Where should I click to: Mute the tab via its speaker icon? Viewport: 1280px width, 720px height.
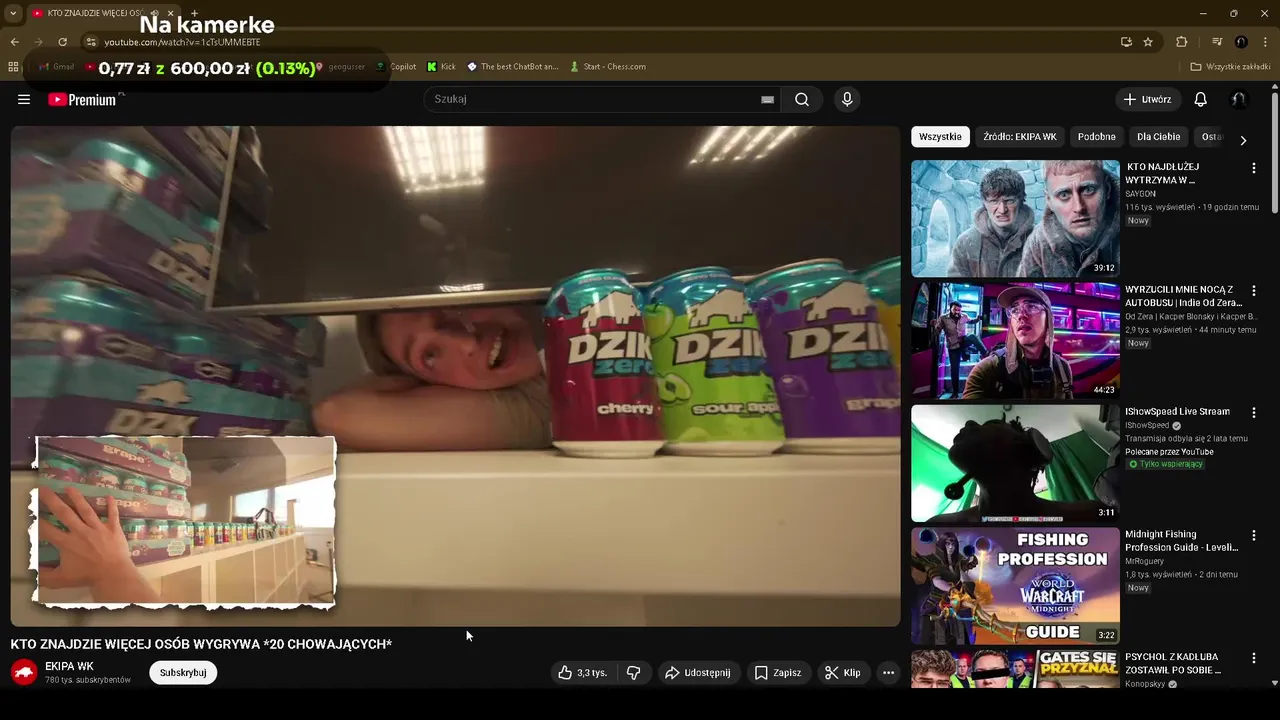point(154,13)
